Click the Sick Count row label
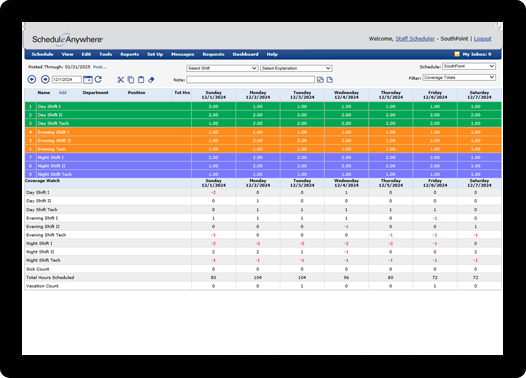 click(38, 269)
